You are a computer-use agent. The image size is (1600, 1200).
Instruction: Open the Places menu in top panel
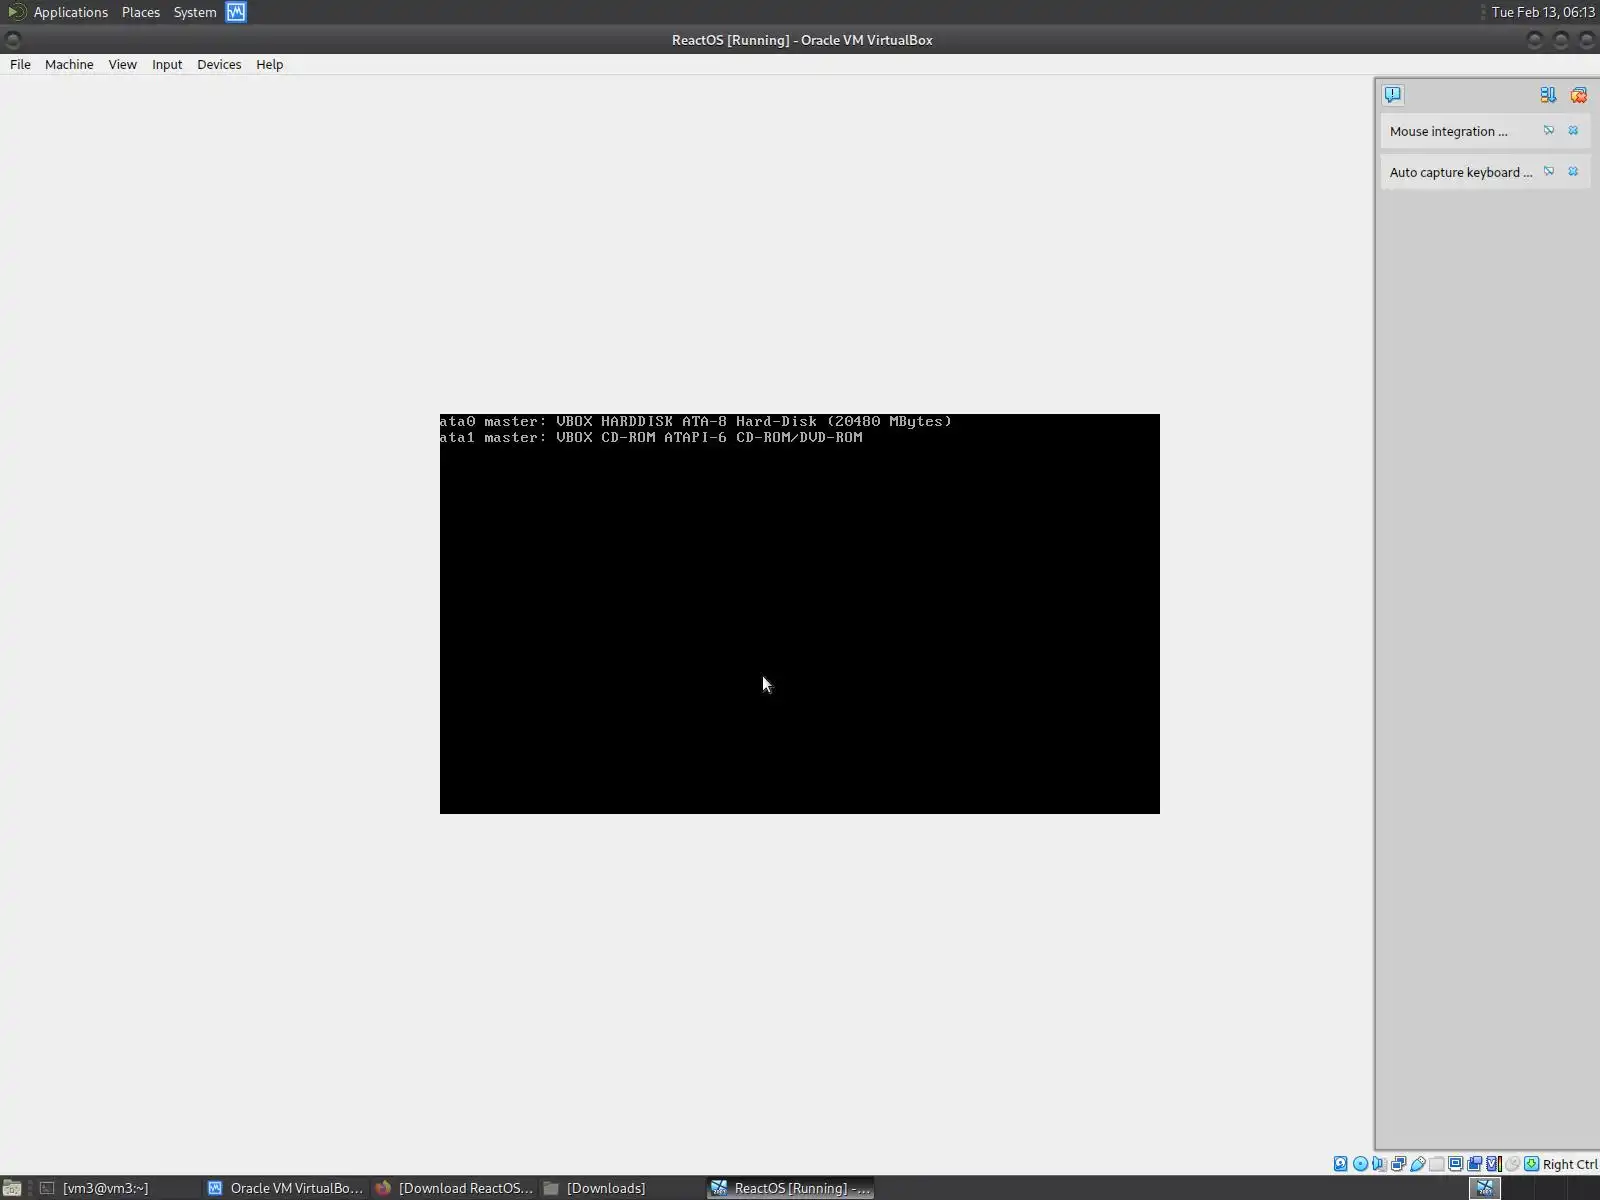141,12
